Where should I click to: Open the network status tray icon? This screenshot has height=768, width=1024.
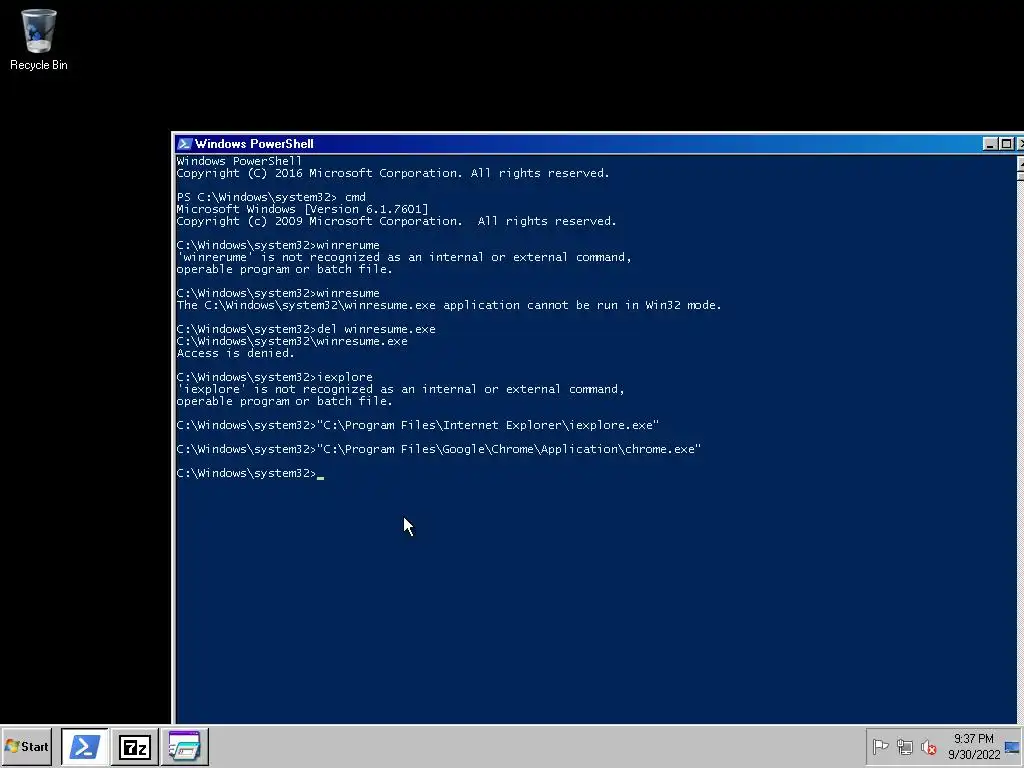tap(904, 746)
